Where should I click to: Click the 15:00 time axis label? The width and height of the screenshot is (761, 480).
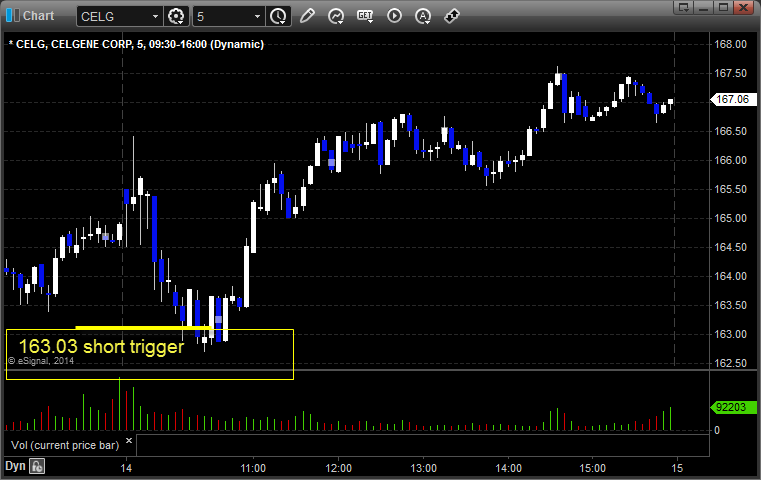[x=593, y=468]
